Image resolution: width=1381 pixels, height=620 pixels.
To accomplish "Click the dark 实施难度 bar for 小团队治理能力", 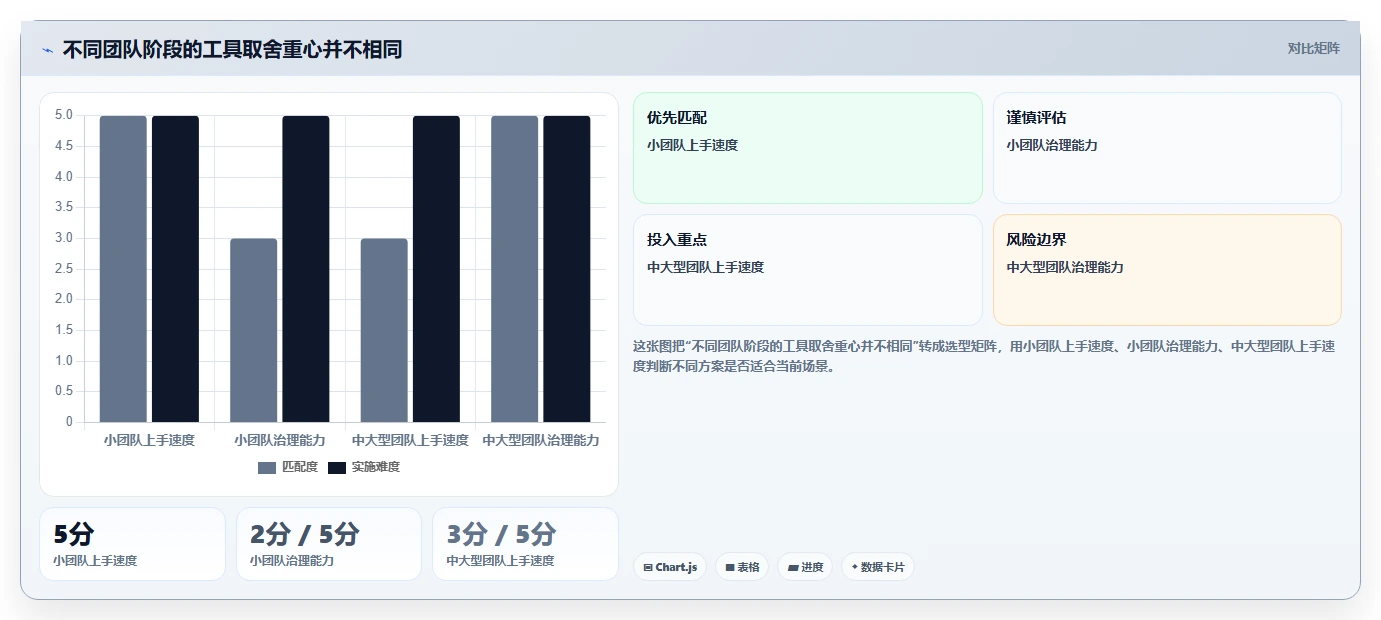I will coord(306,269).
